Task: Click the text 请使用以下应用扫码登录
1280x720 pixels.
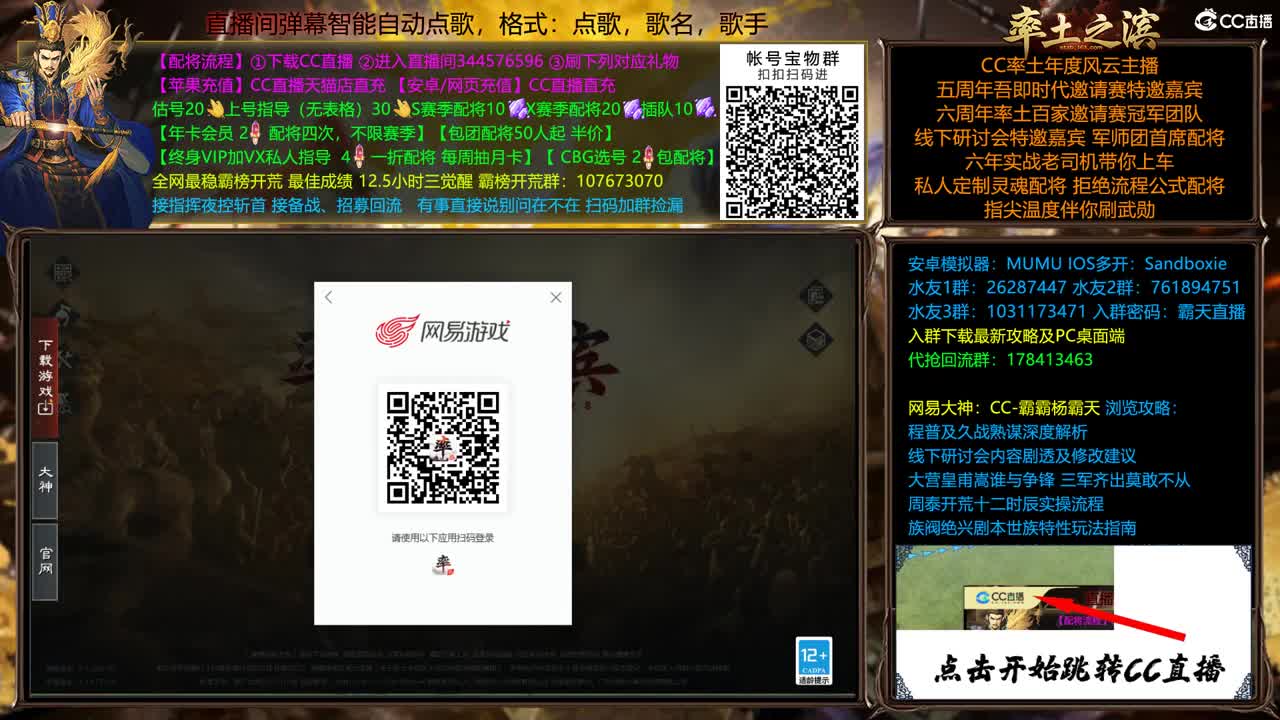Action: click(x=443, y=538)
